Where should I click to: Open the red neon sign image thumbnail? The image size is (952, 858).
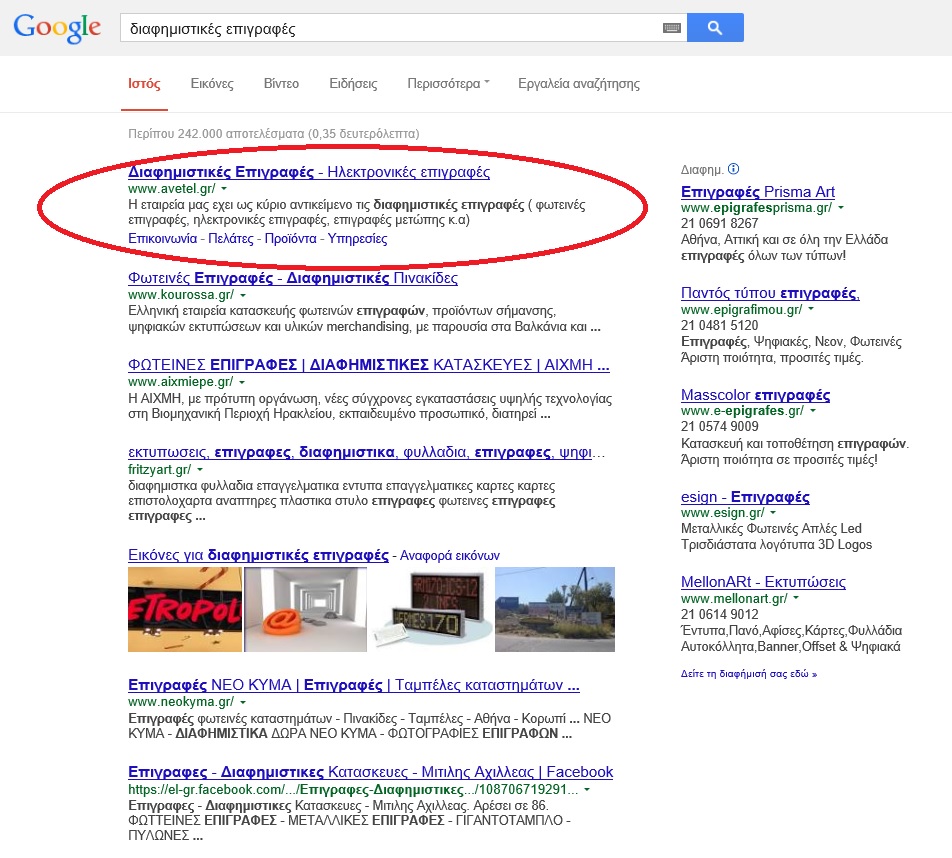pos(185,609)
